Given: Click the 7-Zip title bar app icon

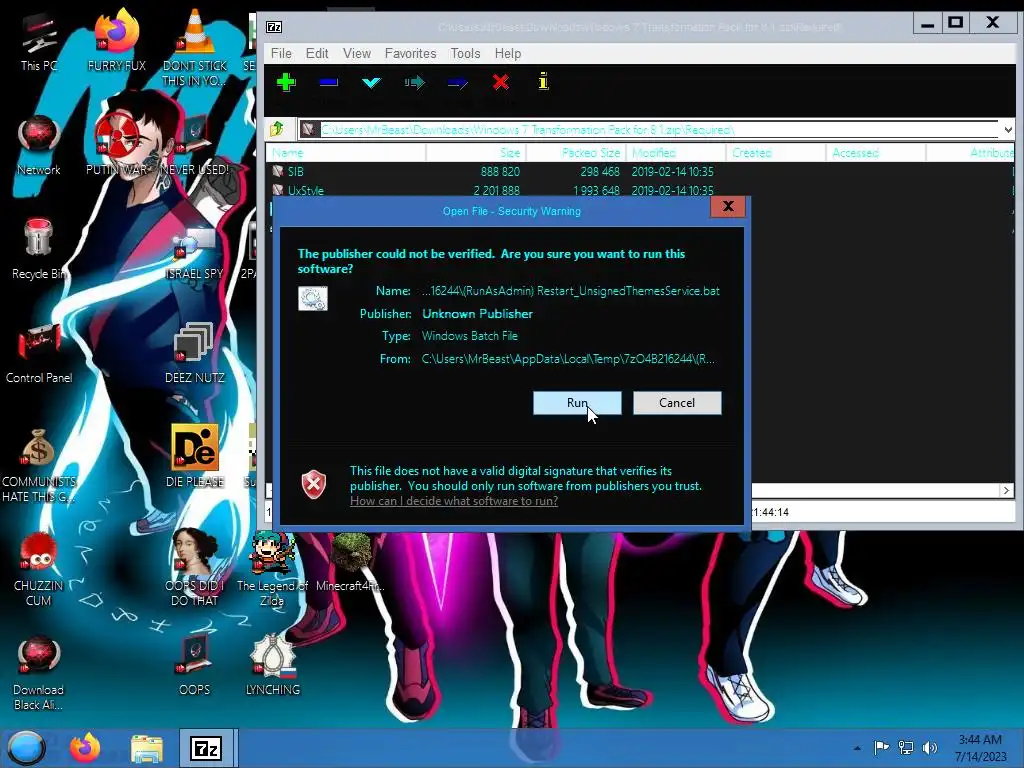Looking at the screenshot, I should 274,26.
